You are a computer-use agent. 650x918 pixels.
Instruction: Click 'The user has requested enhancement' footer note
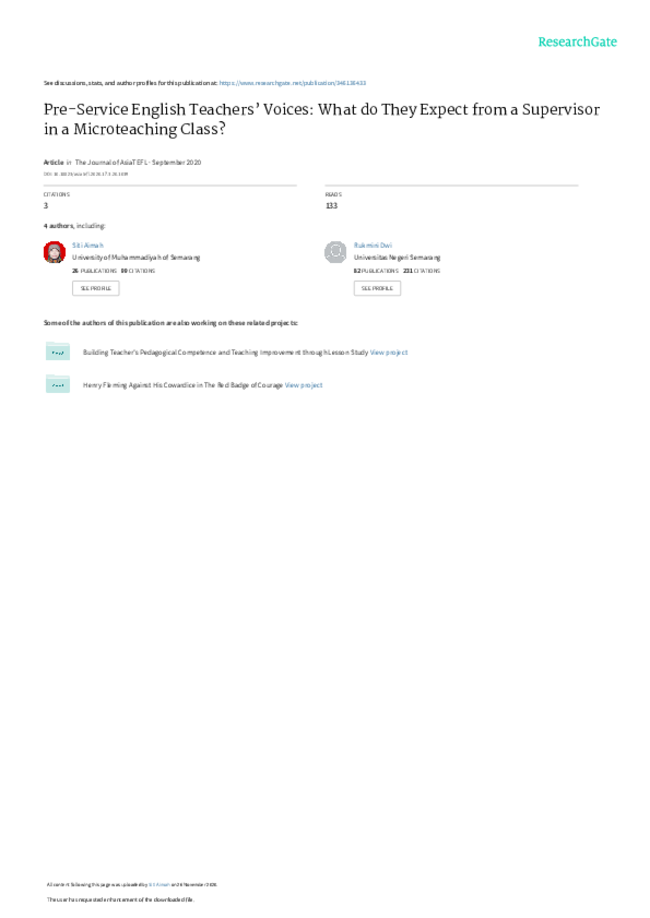pyautogui.click(x=120, y=899)
